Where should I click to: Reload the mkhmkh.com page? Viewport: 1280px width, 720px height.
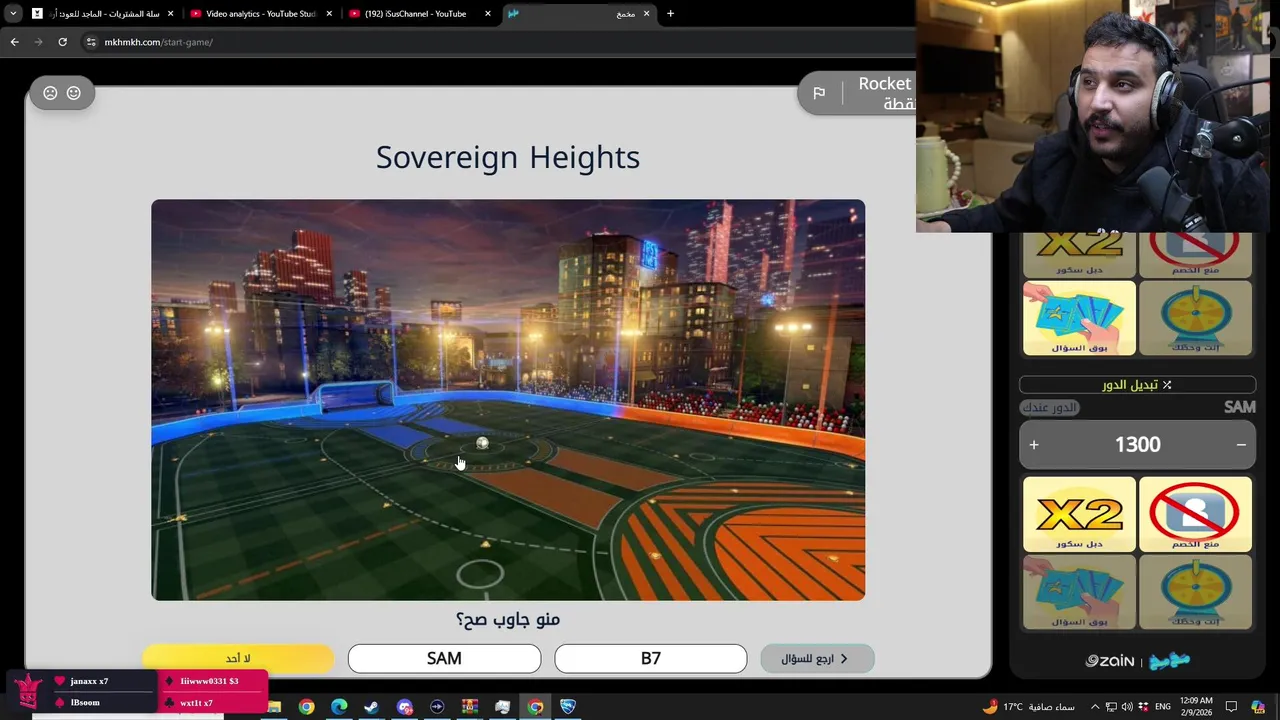click(x=62, y=42)
